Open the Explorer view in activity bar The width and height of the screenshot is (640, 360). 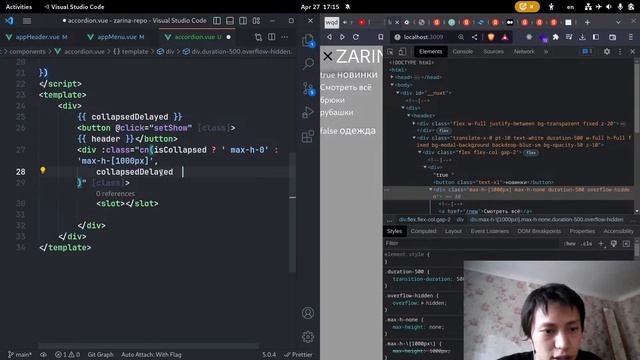(x=308, y=41)
